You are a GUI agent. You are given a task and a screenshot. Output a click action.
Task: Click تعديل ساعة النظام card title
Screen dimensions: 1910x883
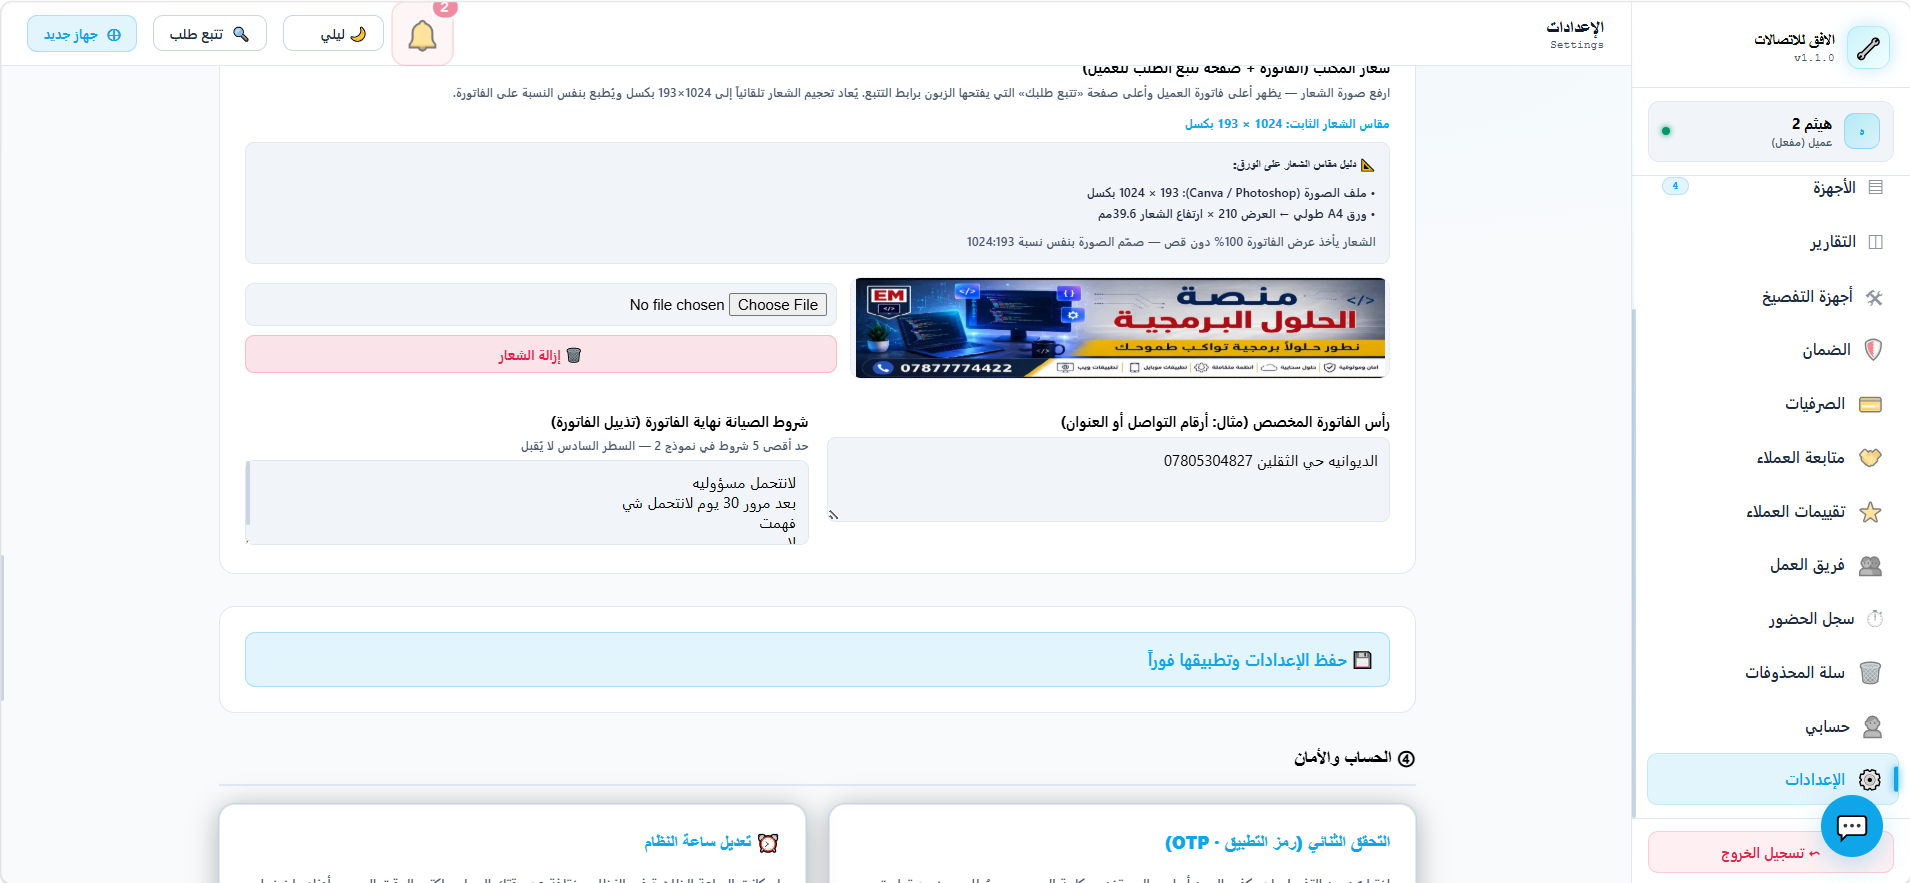click(698, 842)
